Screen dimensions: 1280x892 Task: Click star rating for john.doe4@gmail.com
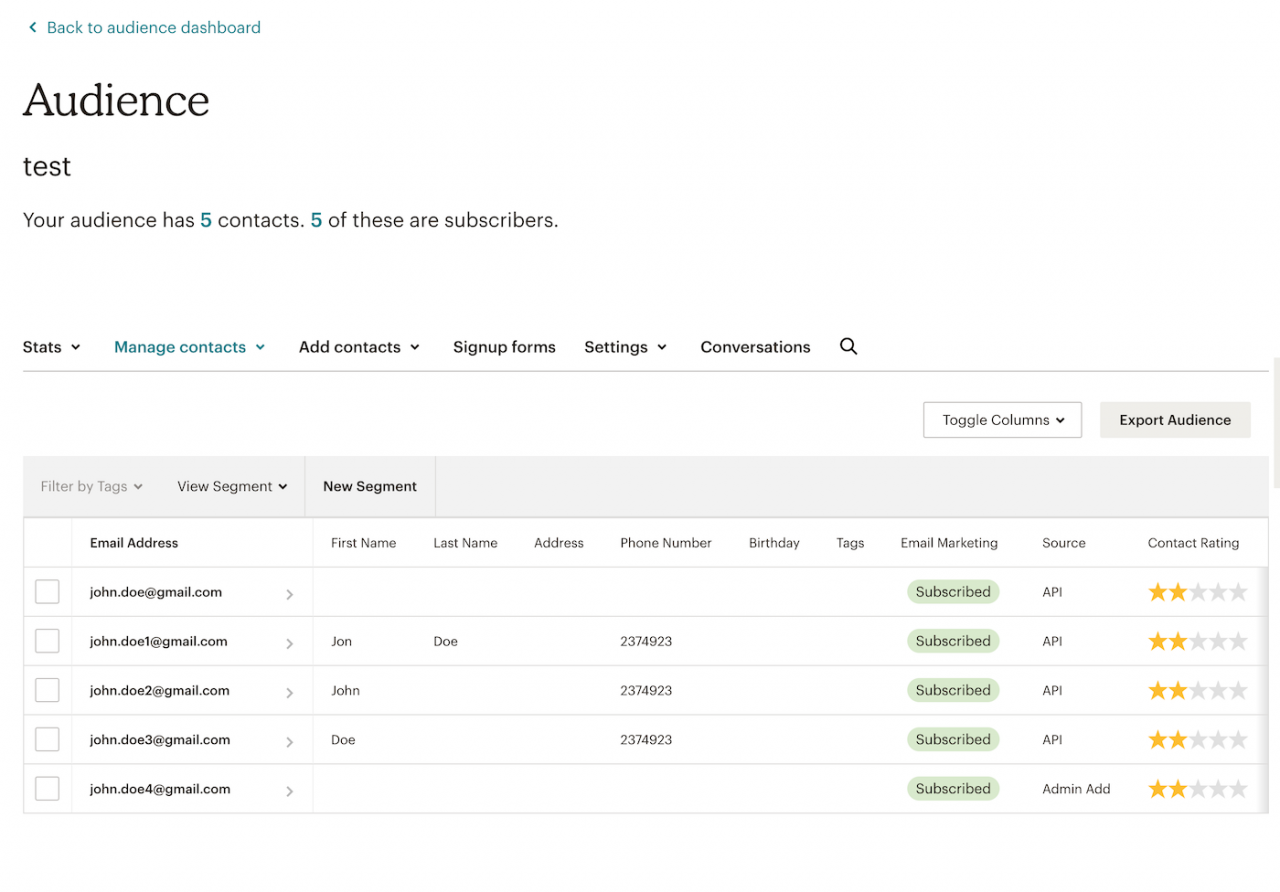tap(1197, 789)
